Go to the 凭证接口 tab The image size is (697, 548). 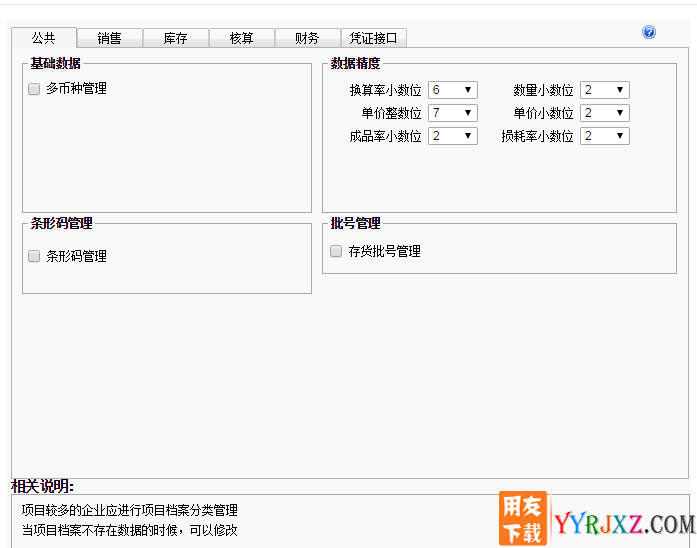tap(373, 38)
